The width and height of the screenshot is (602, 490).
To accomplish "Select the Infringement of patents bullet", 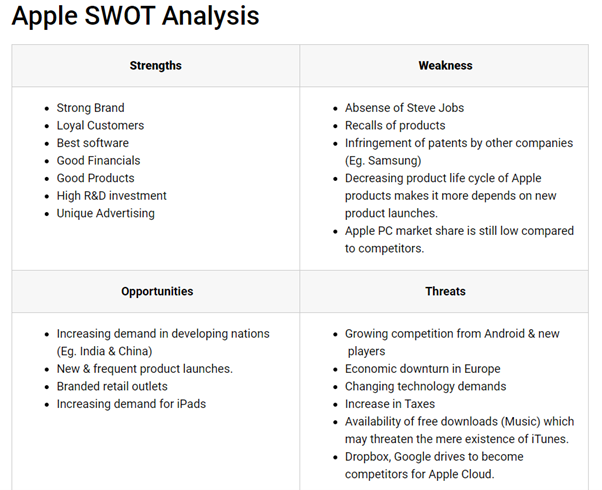I will 459,152.
